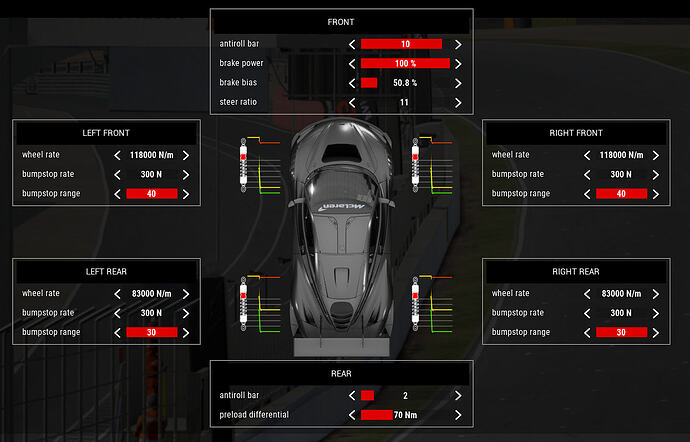Increase right rear bumpstop rate

tap(656, 313)
